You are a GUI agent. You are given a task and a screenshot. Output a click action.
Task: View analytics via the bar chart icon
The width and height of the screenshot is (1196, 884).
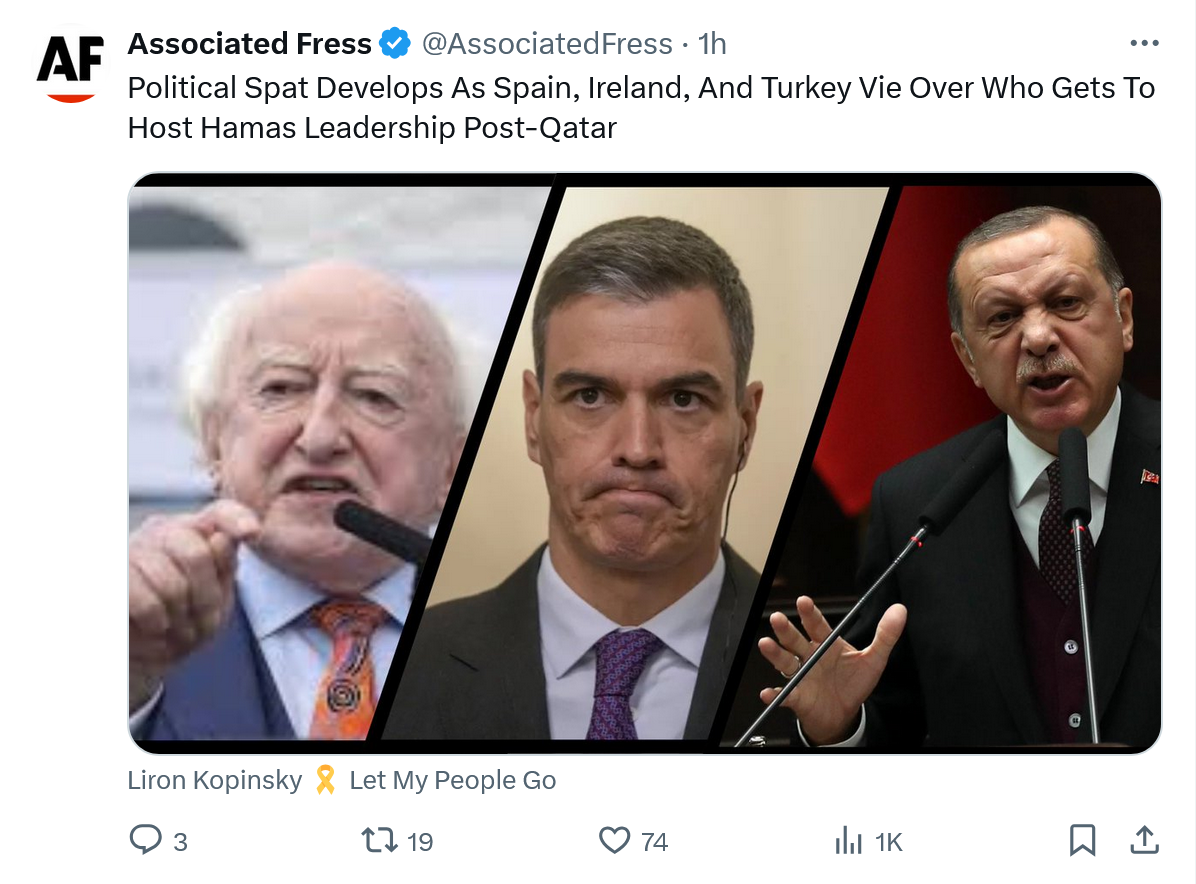coord(849,840)
